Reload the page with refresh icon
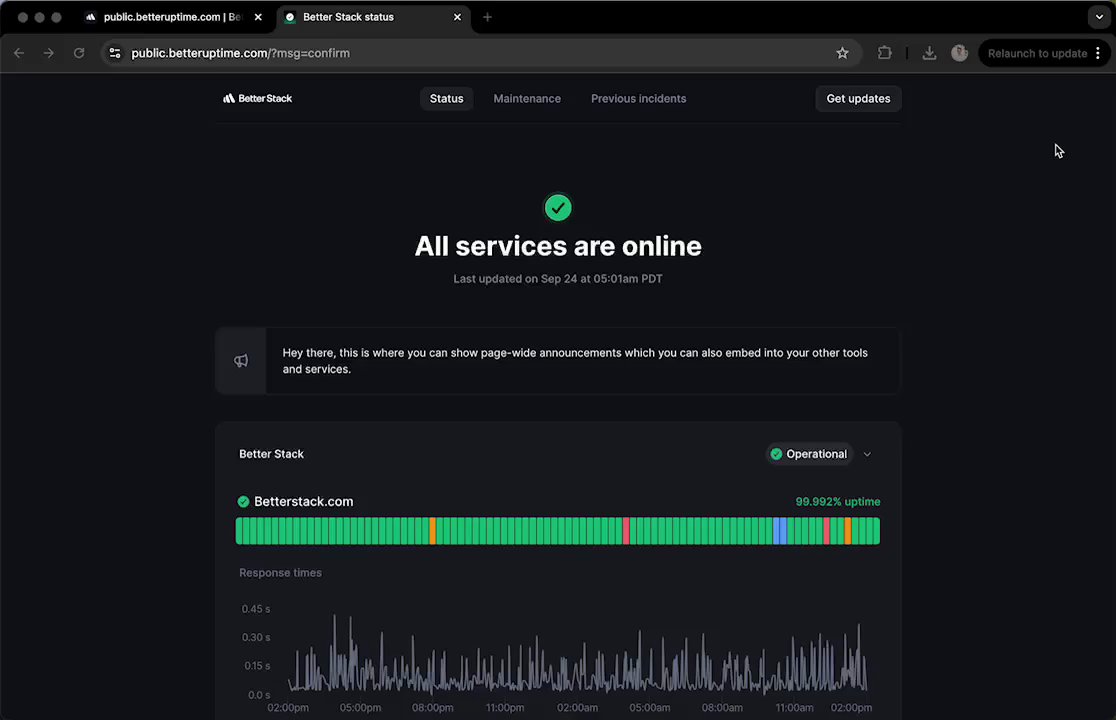The width and height of the screenshot is (1116, 720). [79, 53]
